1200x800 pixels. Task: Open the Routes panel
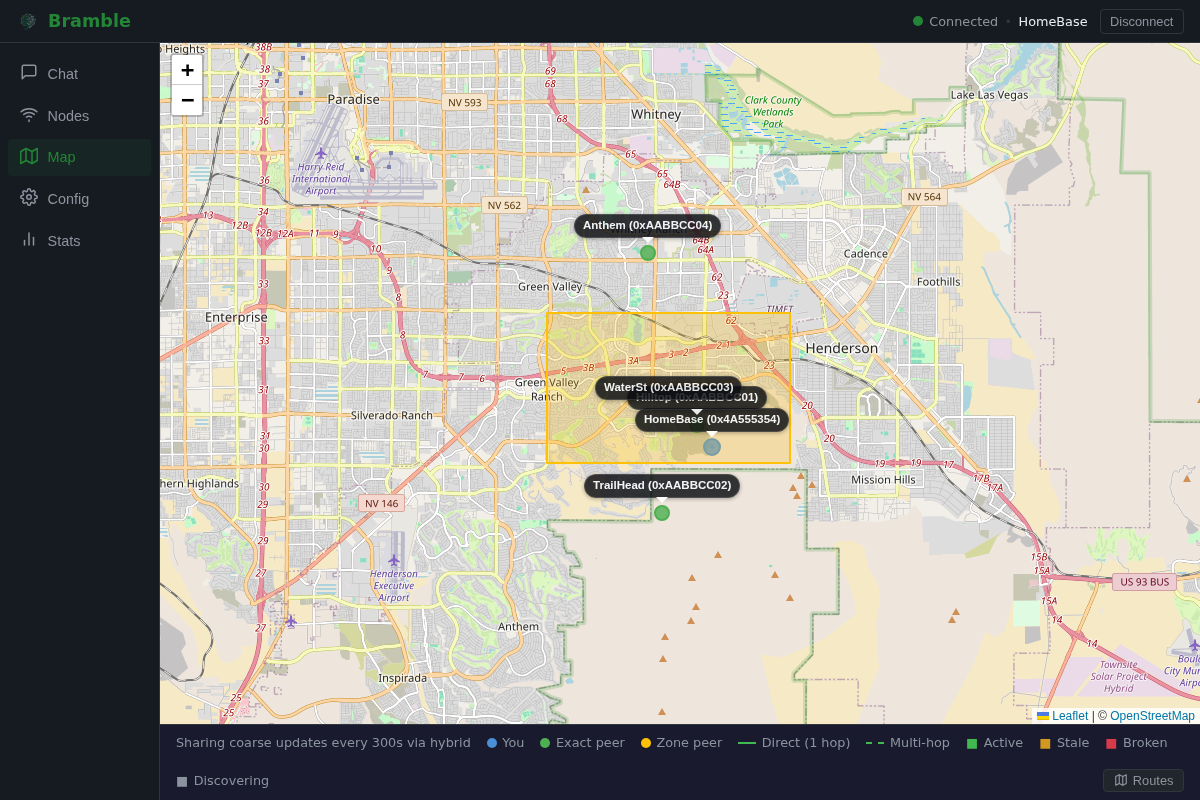coord(1143,780)
